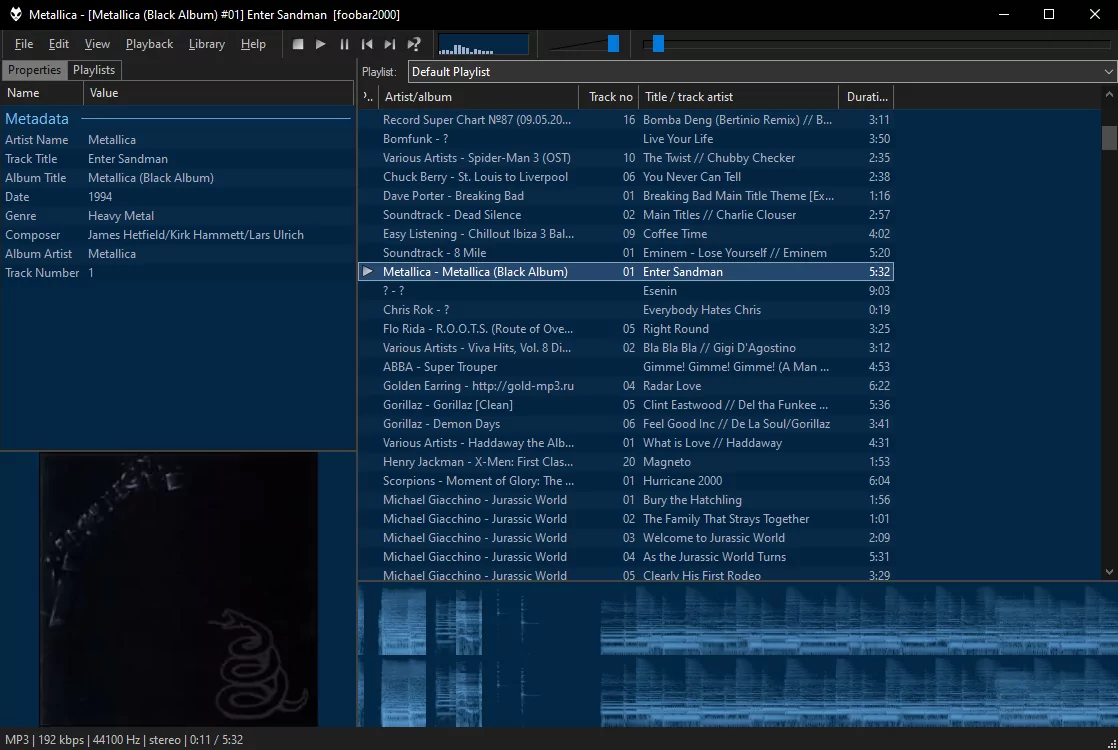The height and width of the screenshot is (750, 1118).
Task: Click the playlist scrollbar down arrow
Action: (1109, 572)
